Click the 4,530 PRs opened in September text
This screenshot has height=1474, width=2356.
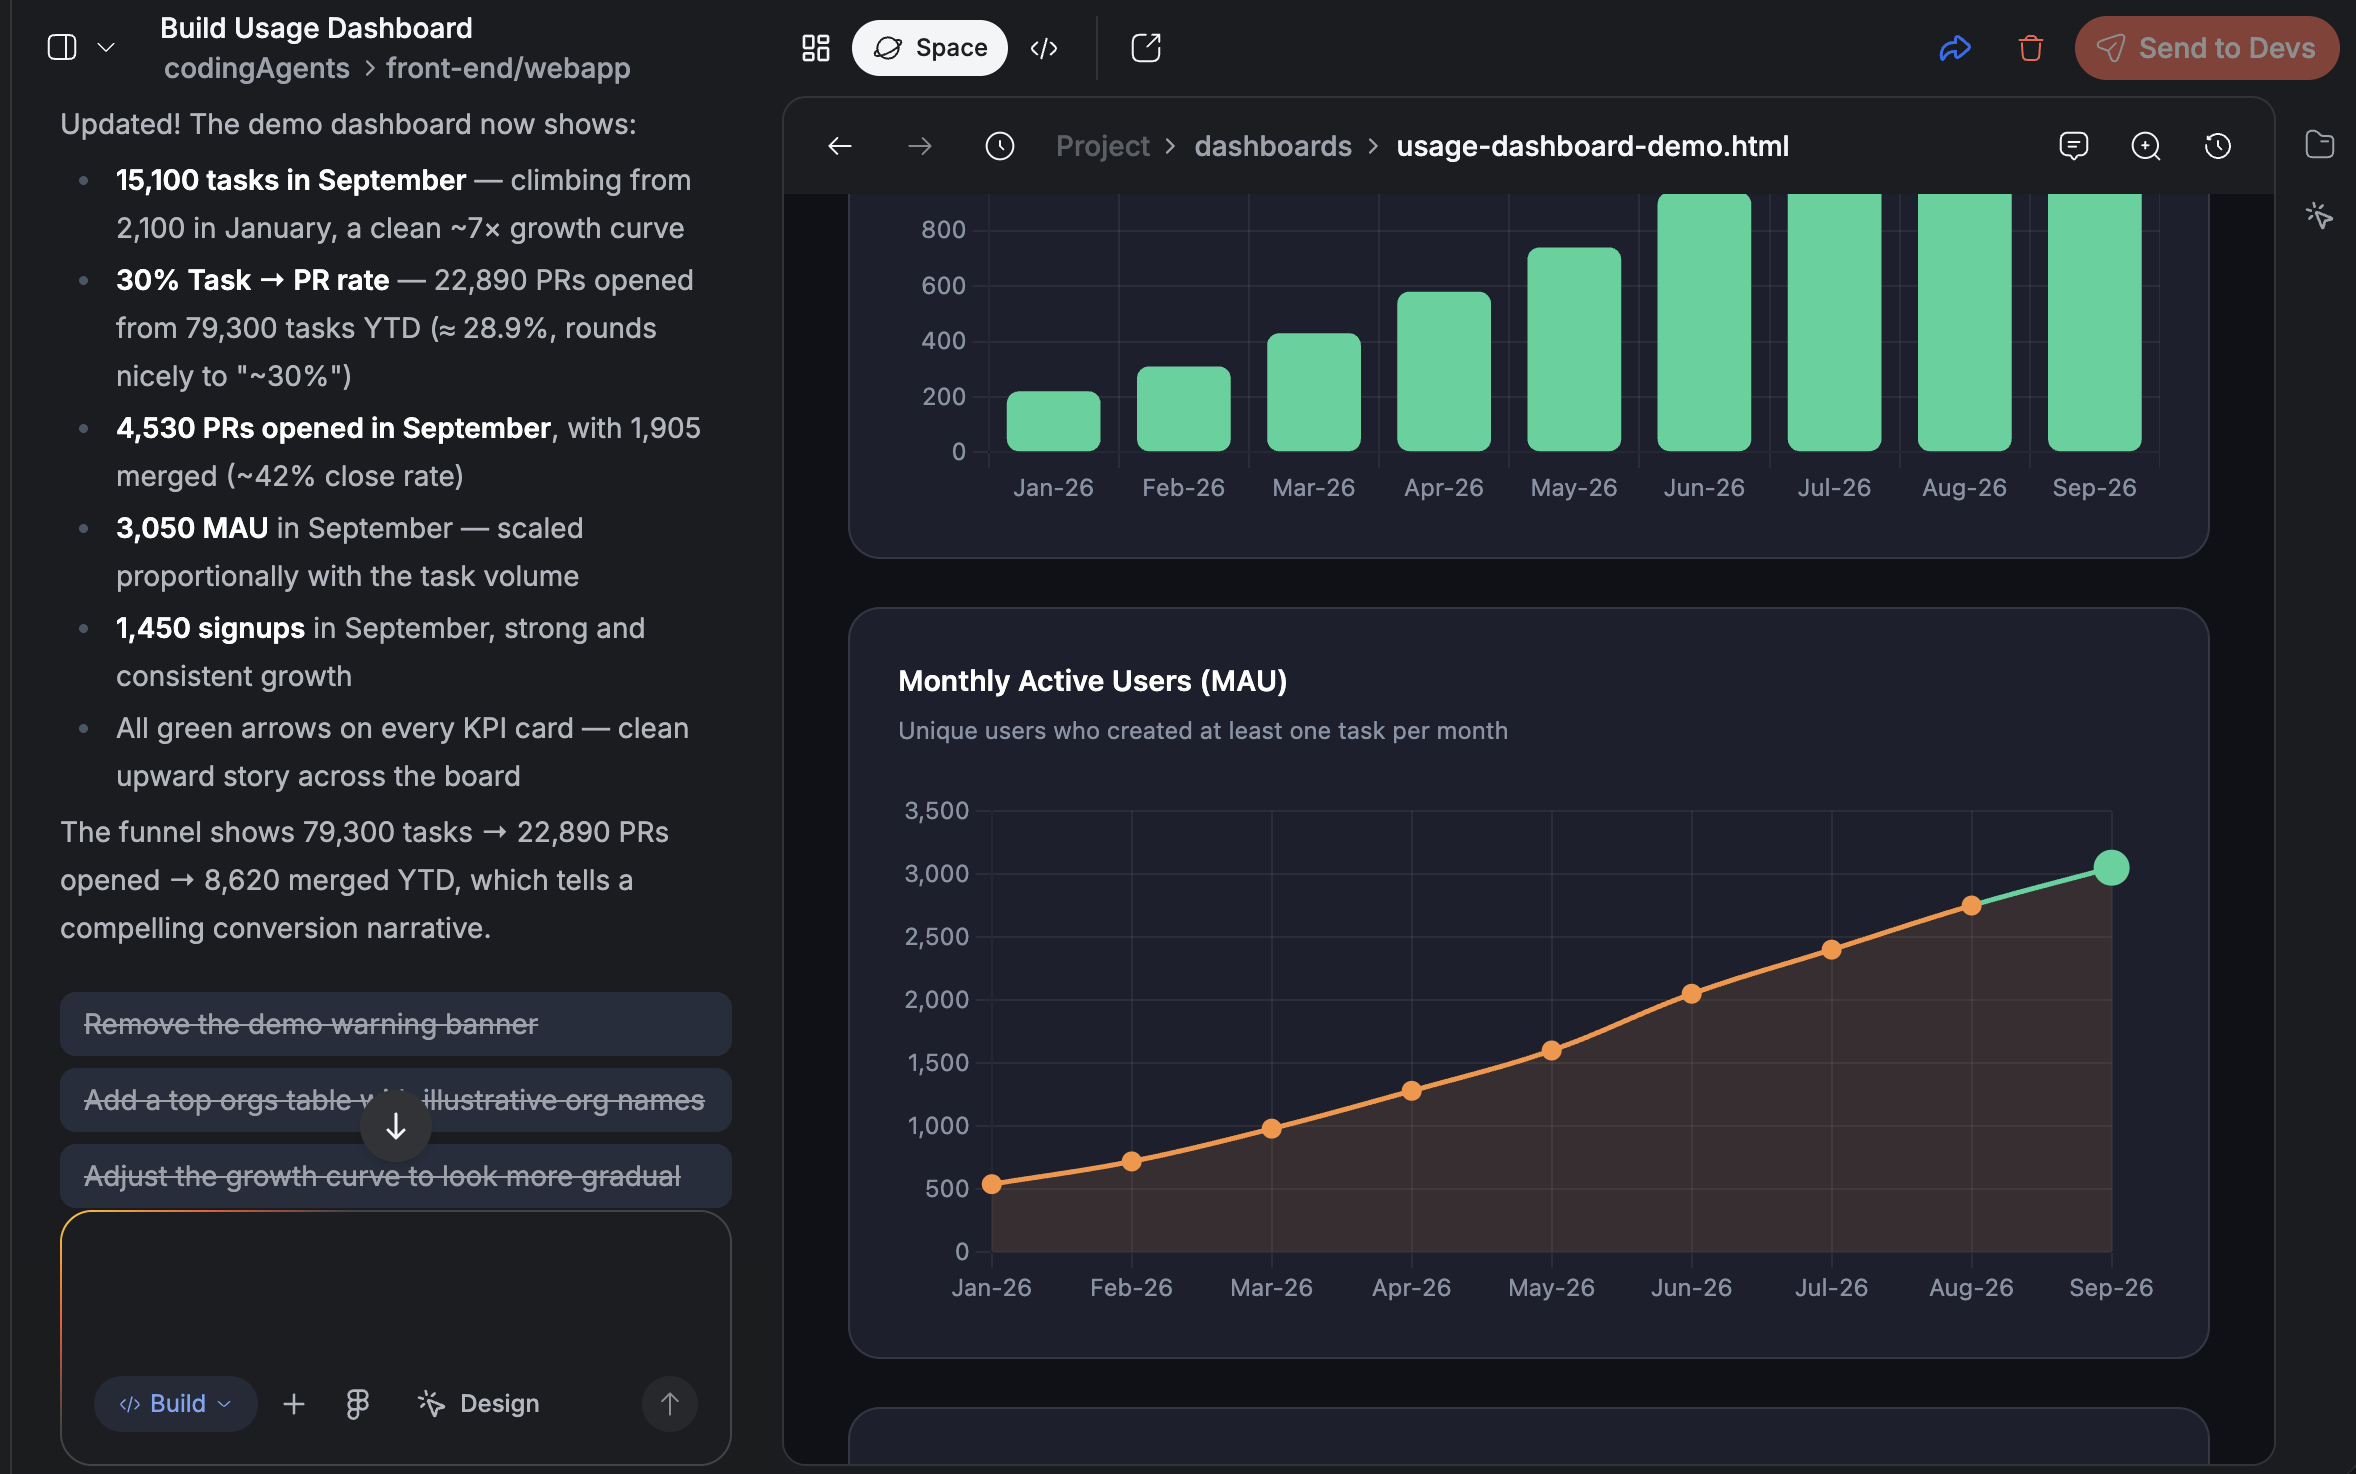tap(334, 428)
